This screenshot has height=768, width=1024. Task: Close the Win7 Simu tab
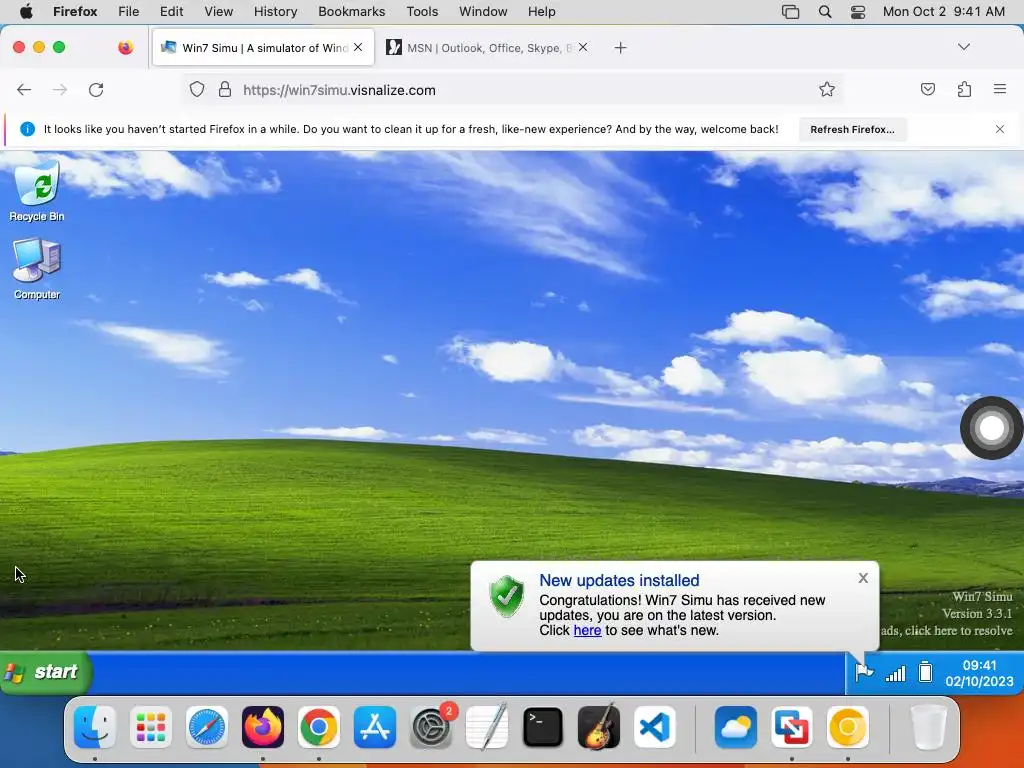[358, 47]
